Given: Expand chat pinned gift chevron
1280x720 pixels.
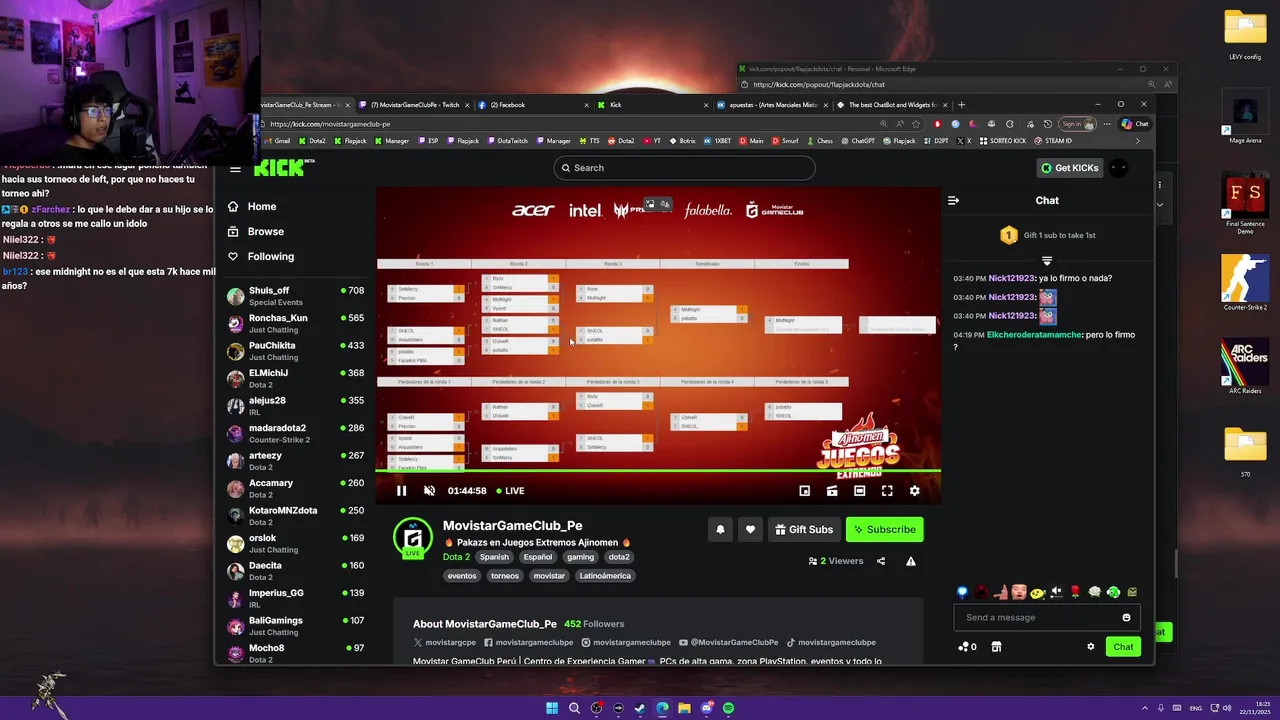Looking at the screenshot, I should point(1047,261).
